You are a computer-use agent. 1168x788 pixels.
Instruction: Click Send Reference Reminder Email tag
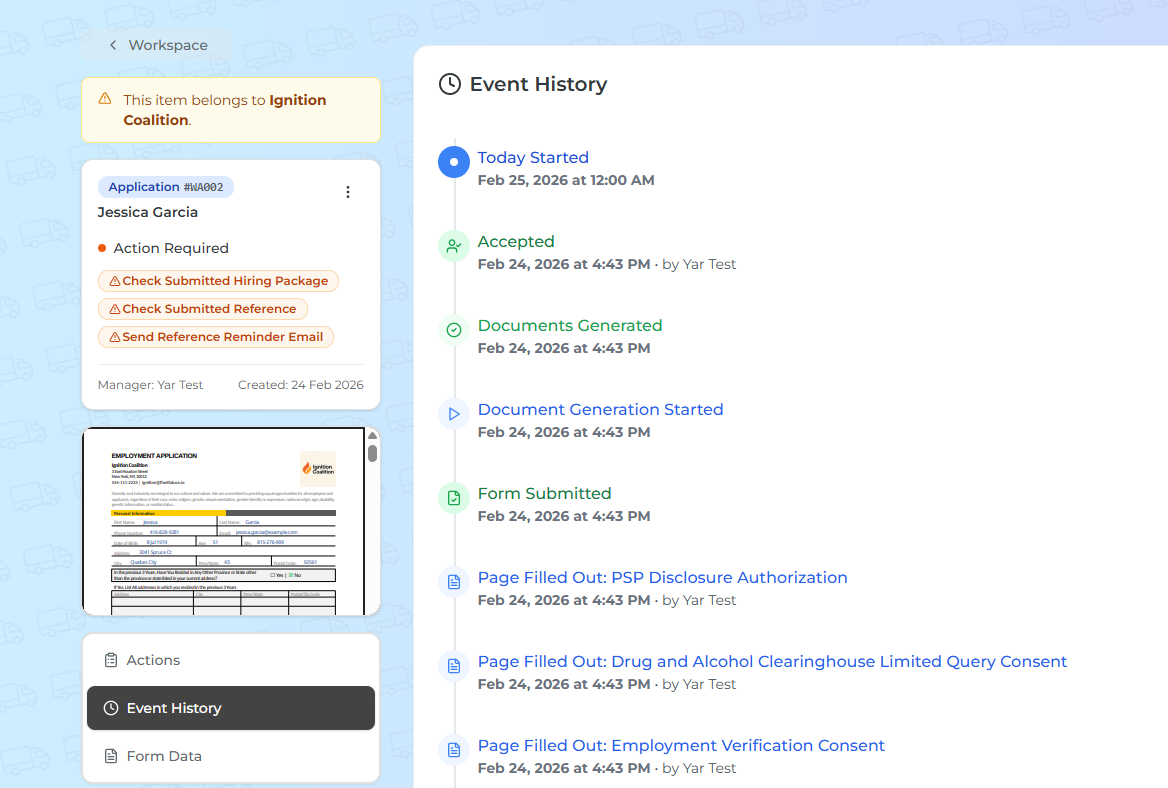(215, 337)
